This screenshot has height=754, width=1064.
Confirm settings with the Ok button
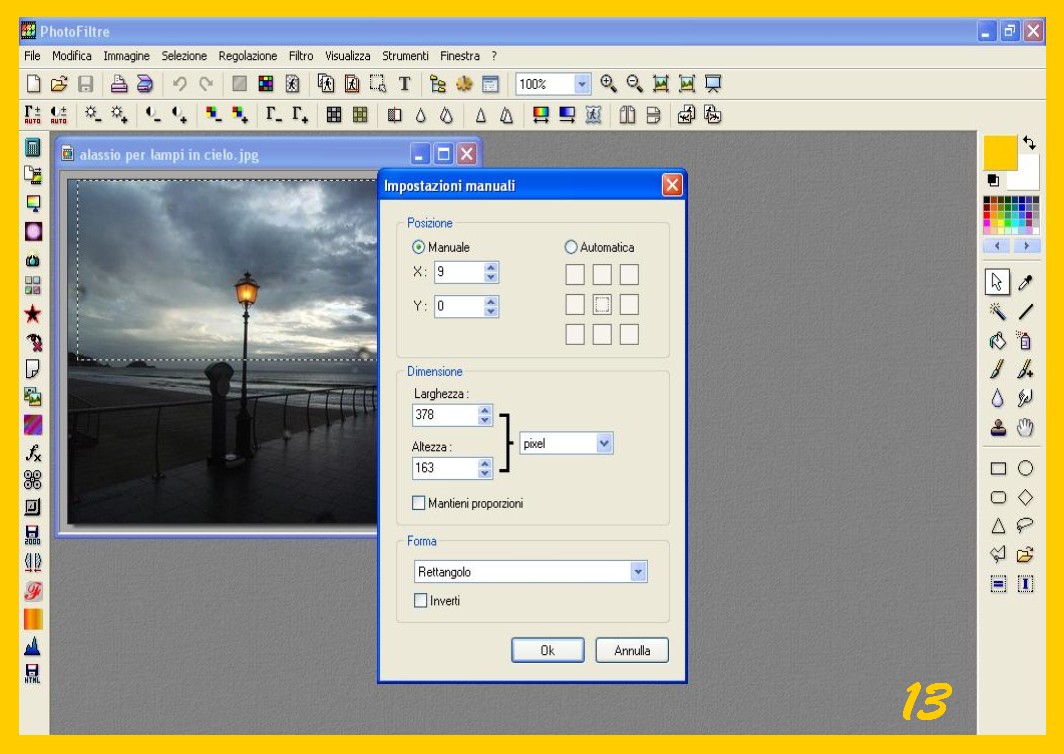click(547, 650)
